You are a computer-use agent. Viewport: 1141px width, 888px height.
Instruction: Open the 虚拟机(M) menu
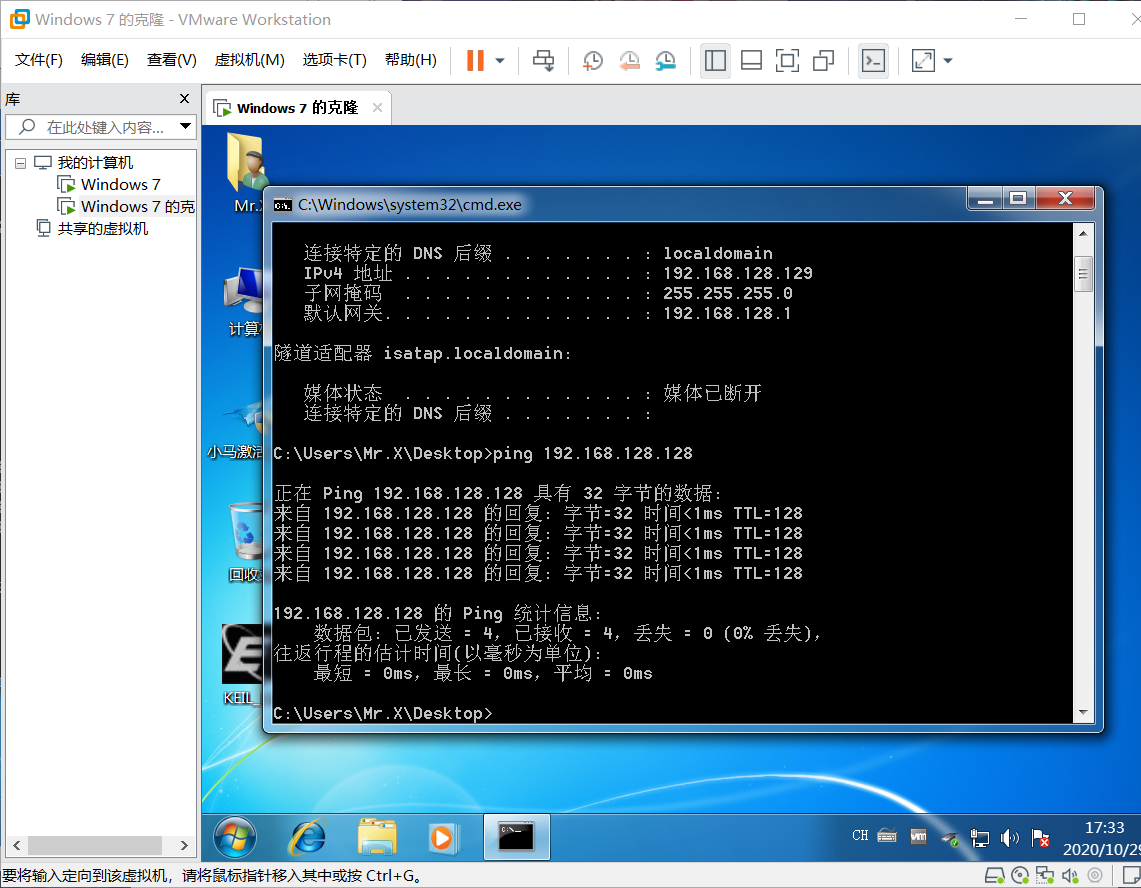[x=250, y=60]
